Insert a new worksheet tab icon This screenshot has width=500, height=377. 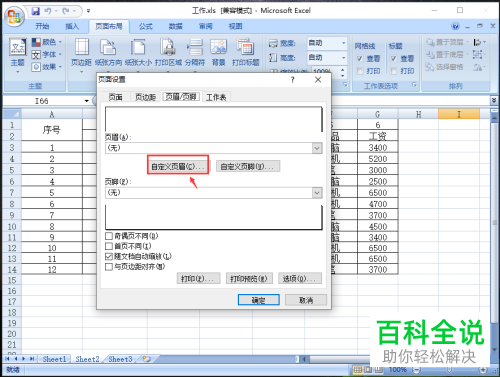[147, 359]
